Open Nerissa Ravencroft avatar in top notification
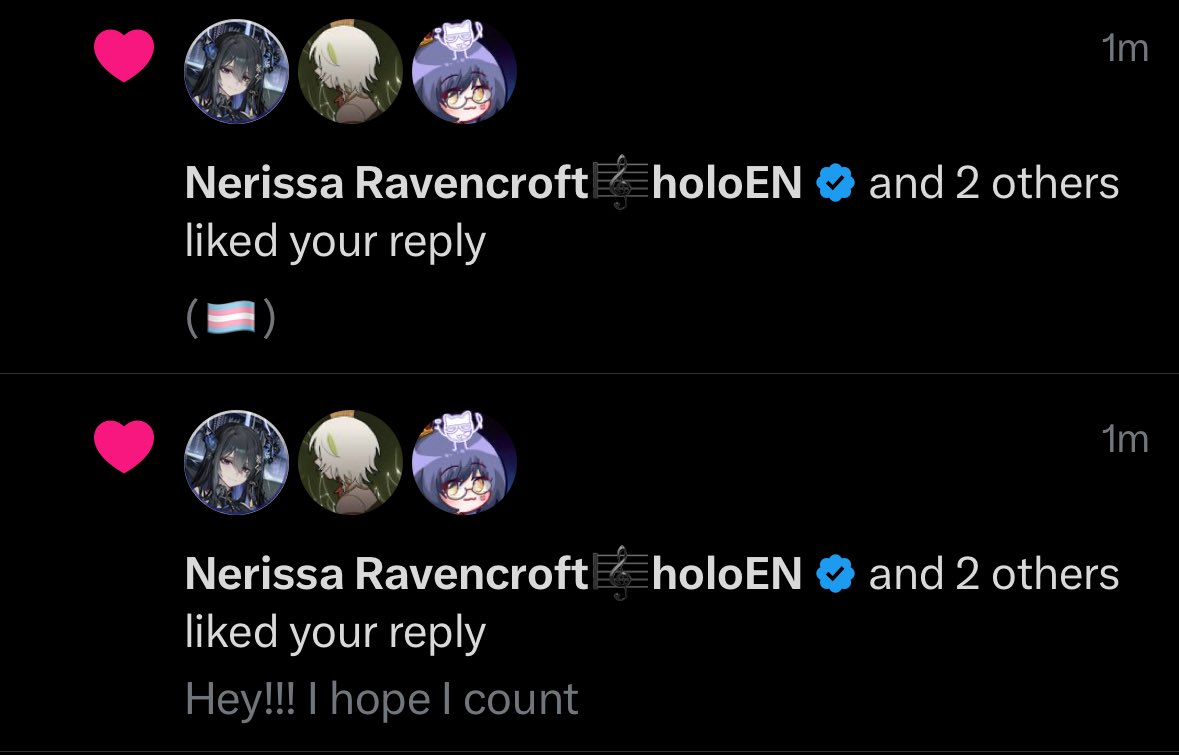Viewport: 1179px width, 755px height. point(236,71)
